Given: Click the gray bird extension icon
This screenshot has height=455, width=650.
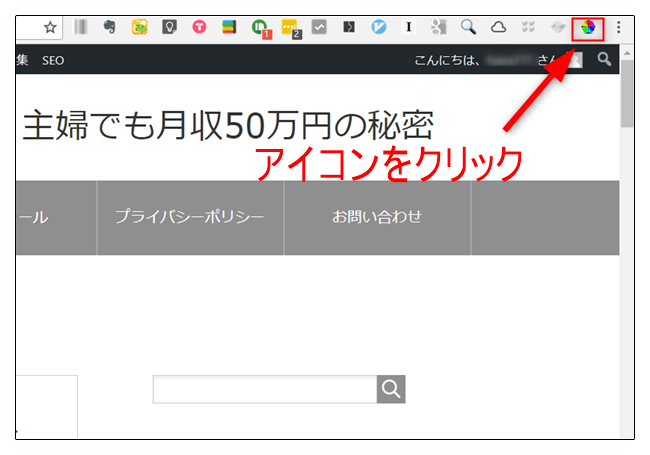Looking at the screenshot, I should [558, 27].
